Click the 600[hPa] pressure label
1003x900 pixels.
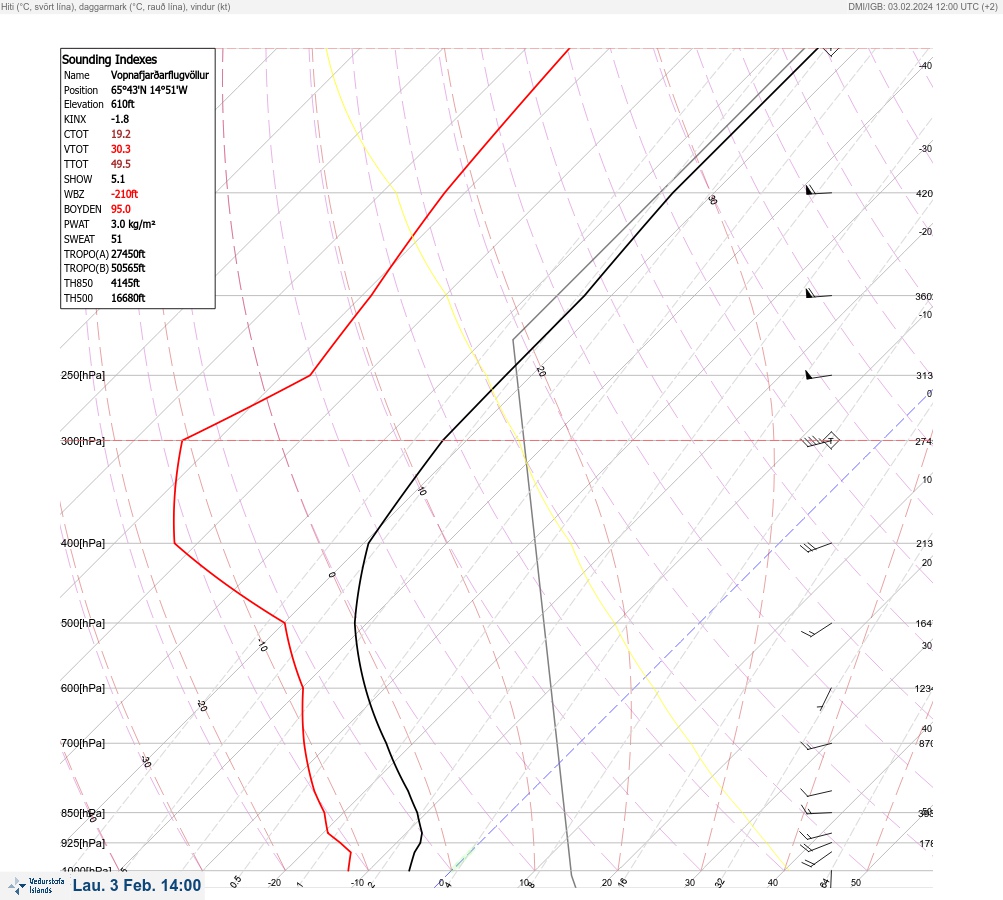pos(83,688)
